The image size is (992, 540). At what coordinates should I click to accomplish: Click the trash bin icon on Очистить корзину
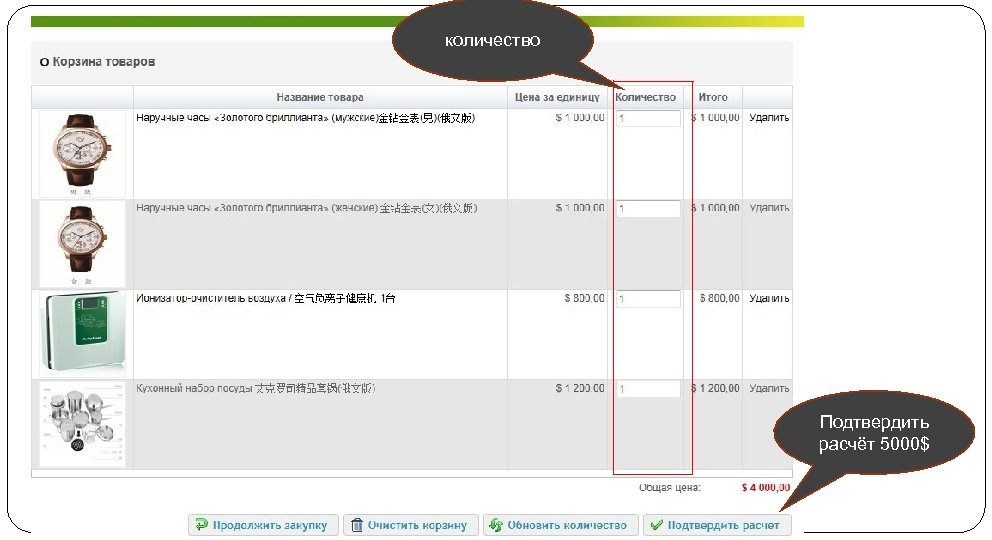tap(357, 525)
